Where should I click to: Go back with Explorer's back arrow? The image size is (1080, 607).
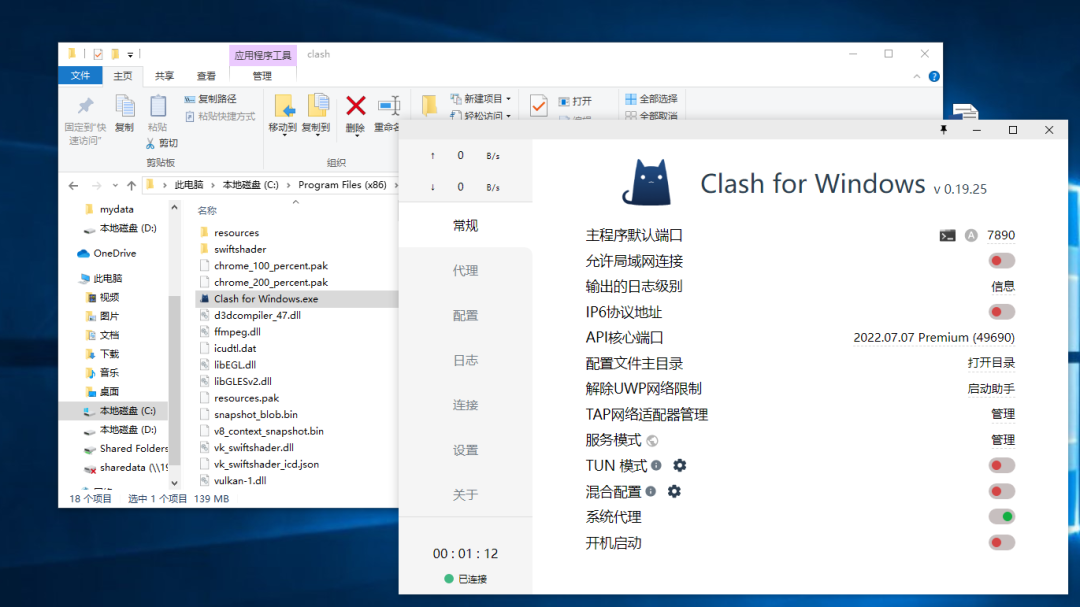[74, 185]
